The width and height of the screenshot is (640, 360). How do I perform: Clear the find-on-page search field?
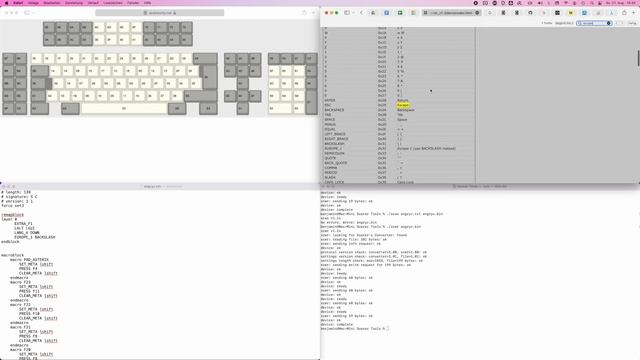[x=609, y=23]
